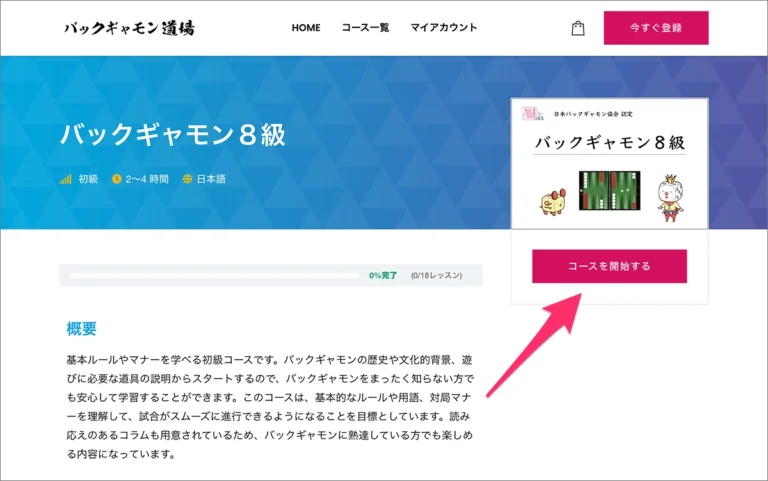The width and height of the screenshot is (768, 481).
Task: Click the globe icon beside 日本語
Action: click(187, 179)
